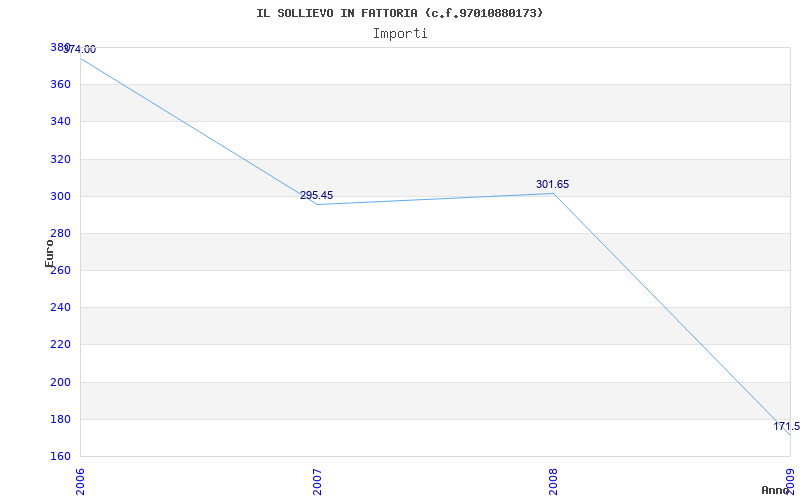Click the 200 y-axis tick label

[x=60, y=382]
